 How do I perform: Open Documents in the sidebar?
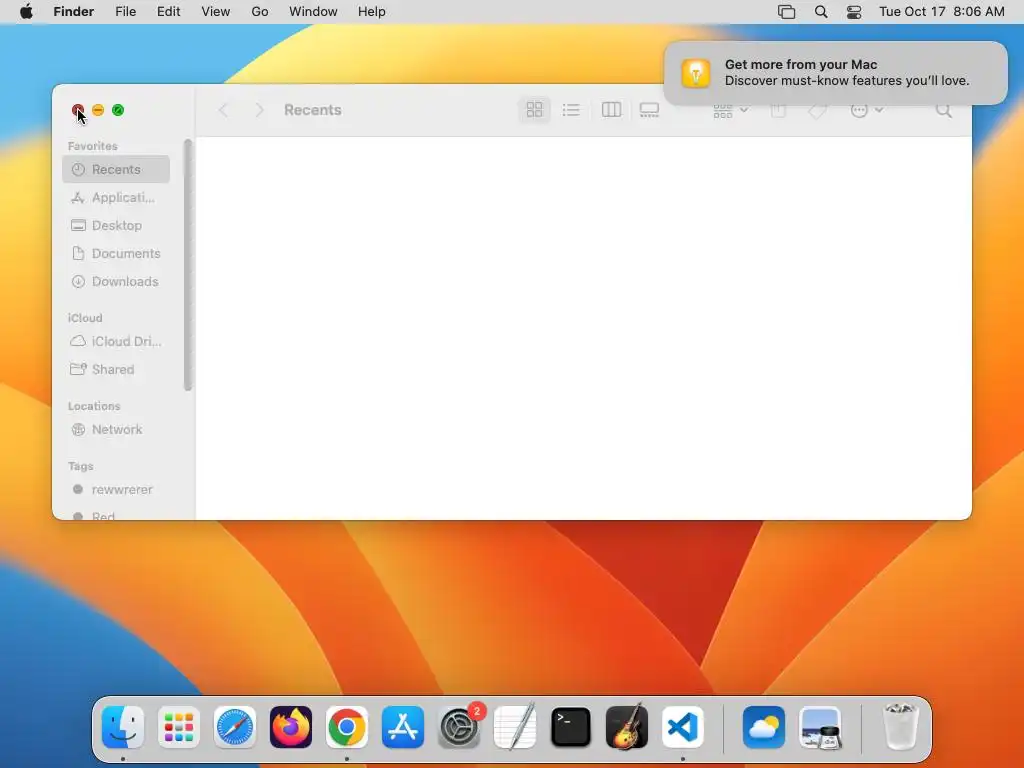pyautogui.click(x=116, y=253)
